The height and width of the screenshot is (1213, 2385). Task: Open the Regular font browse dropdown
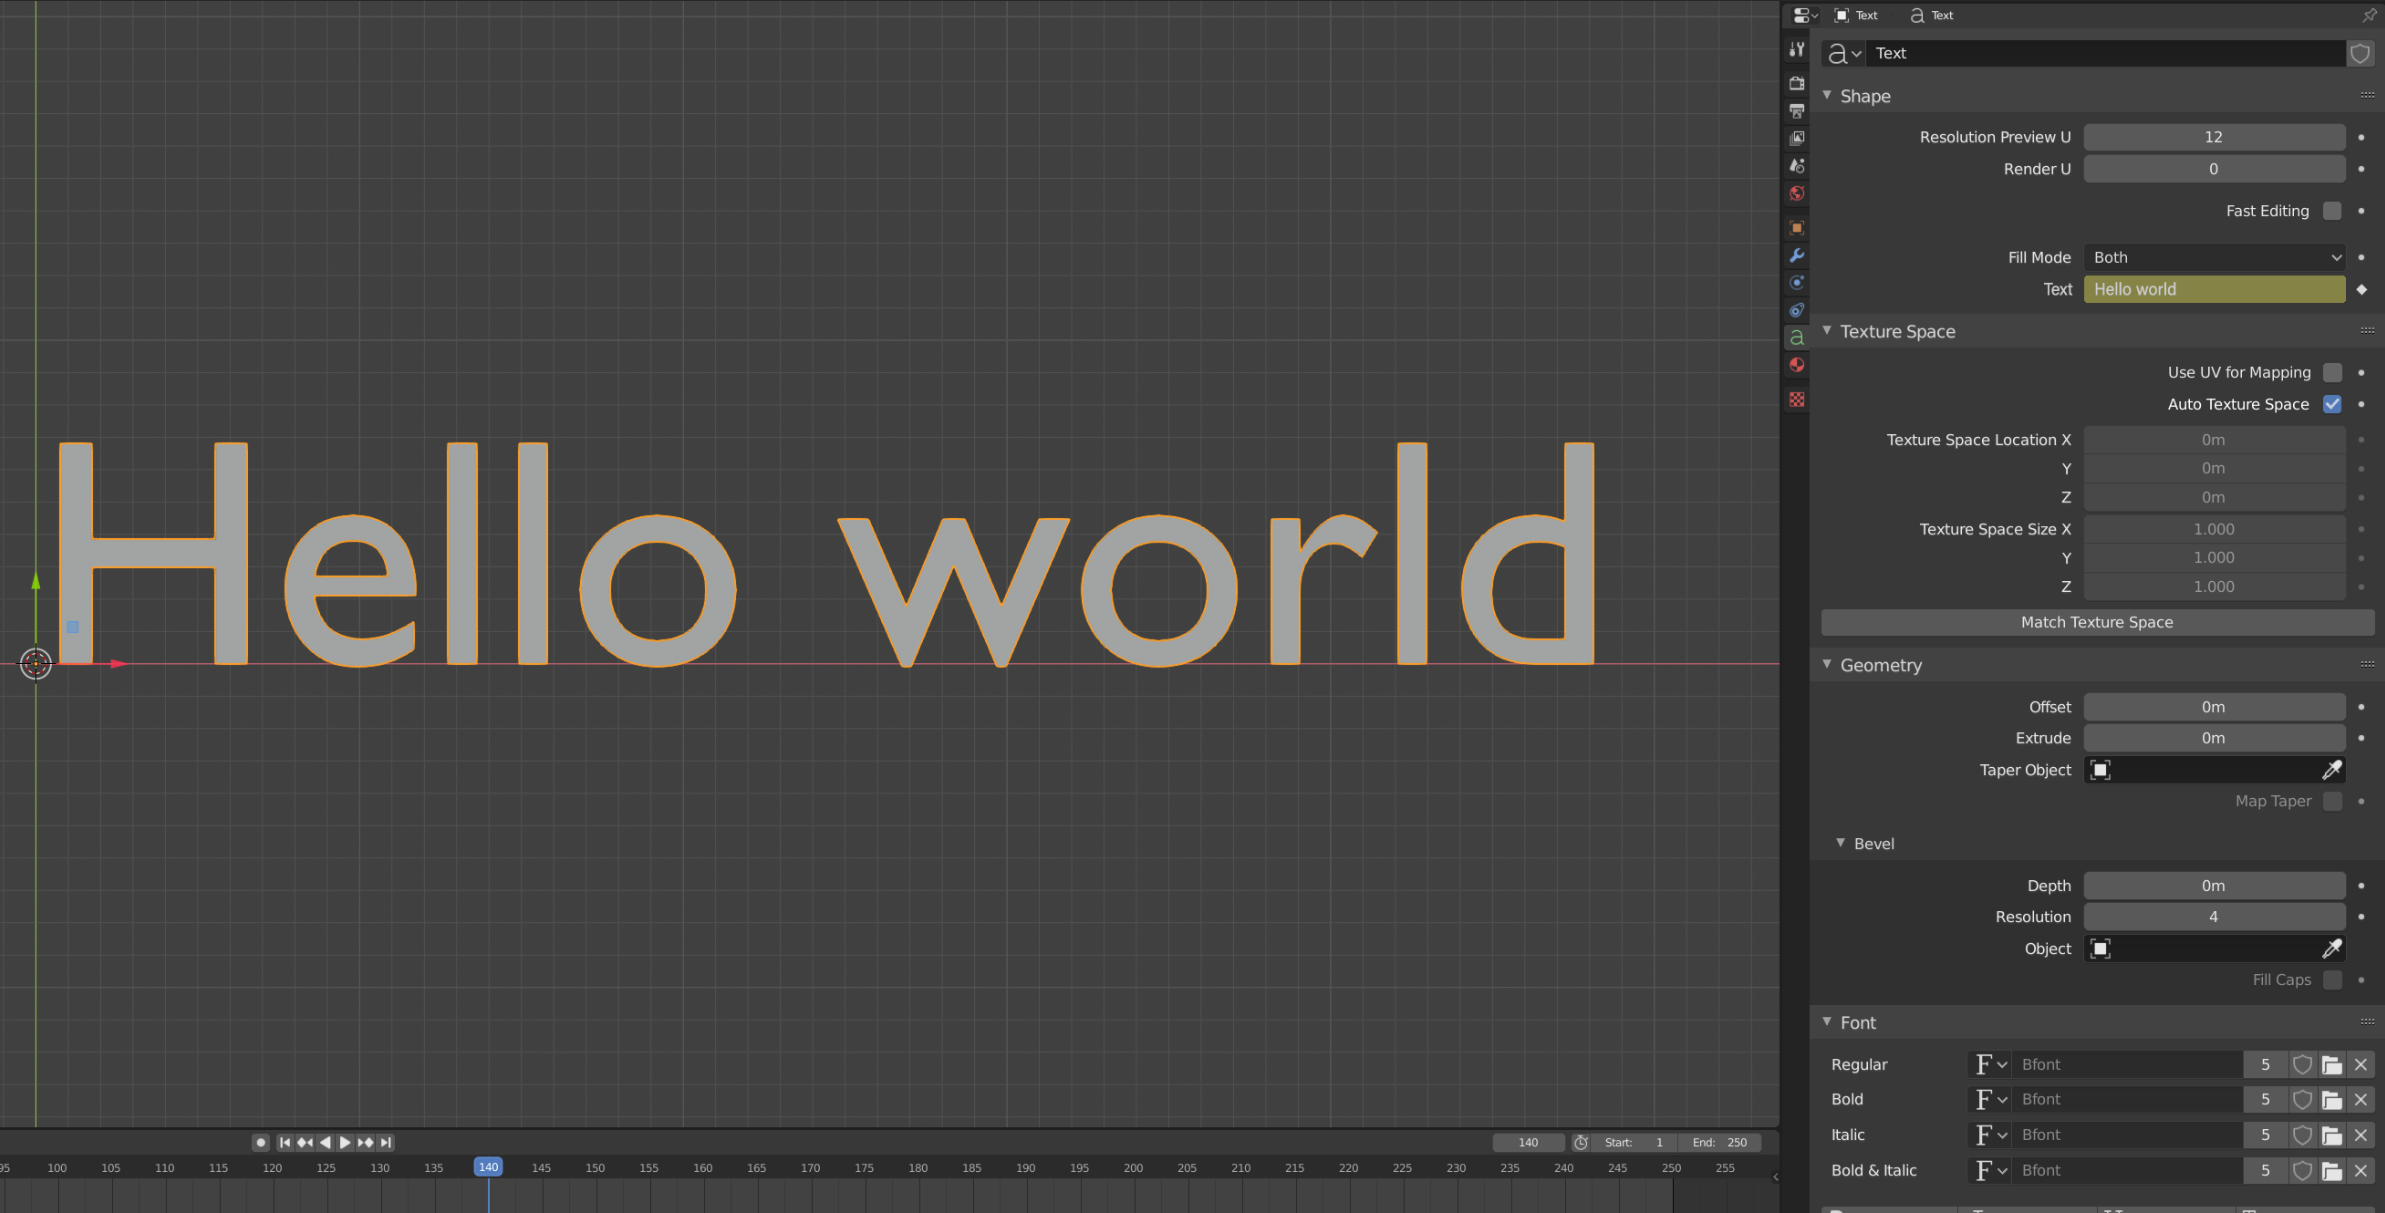(1990, 1065)
